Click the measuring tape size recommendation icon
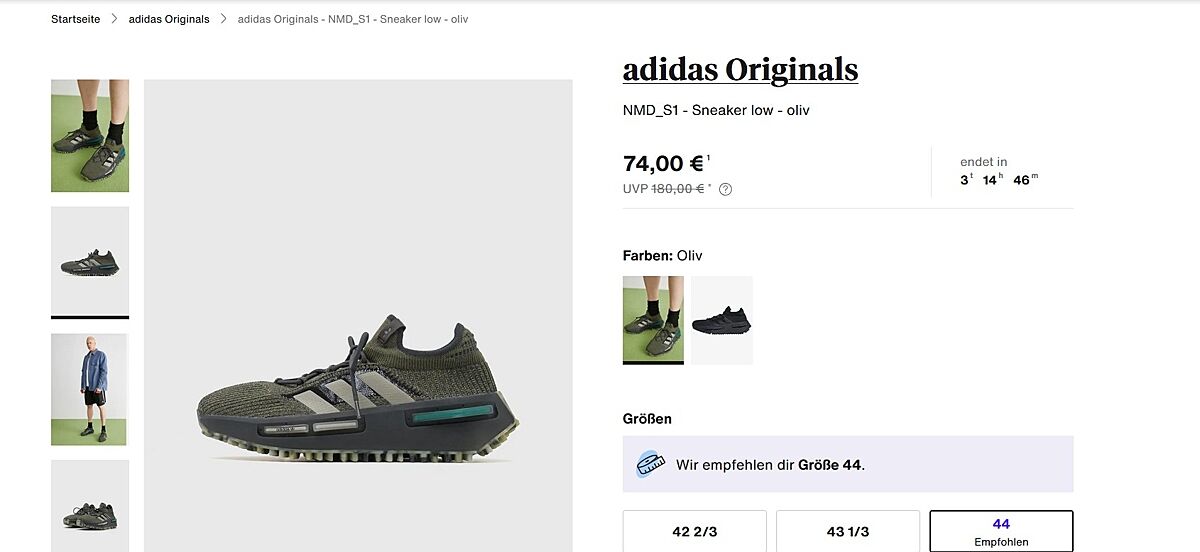This screenshot has height=552, width=1200. click(x=651, y=464)
